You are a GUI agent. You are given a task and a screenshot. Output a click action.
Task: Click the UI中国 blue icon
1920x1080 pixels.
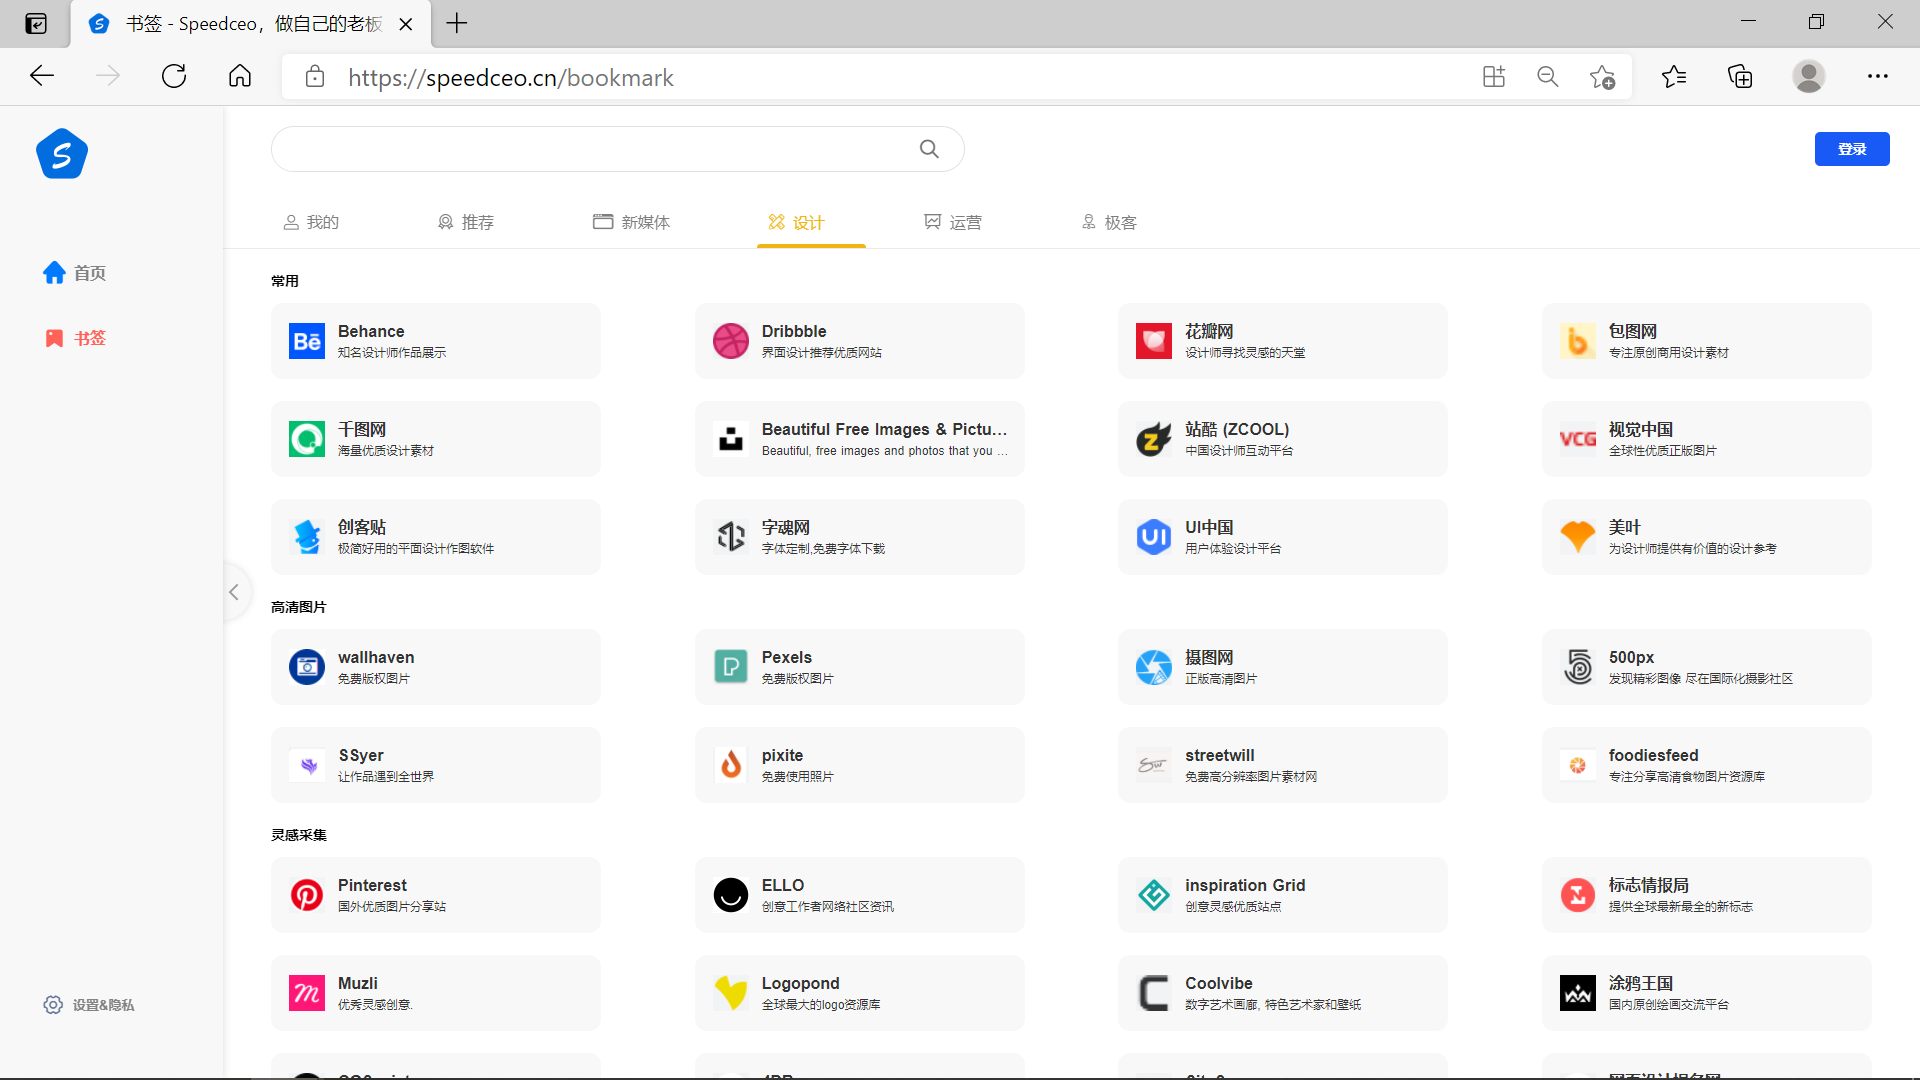click(1154, 537)
